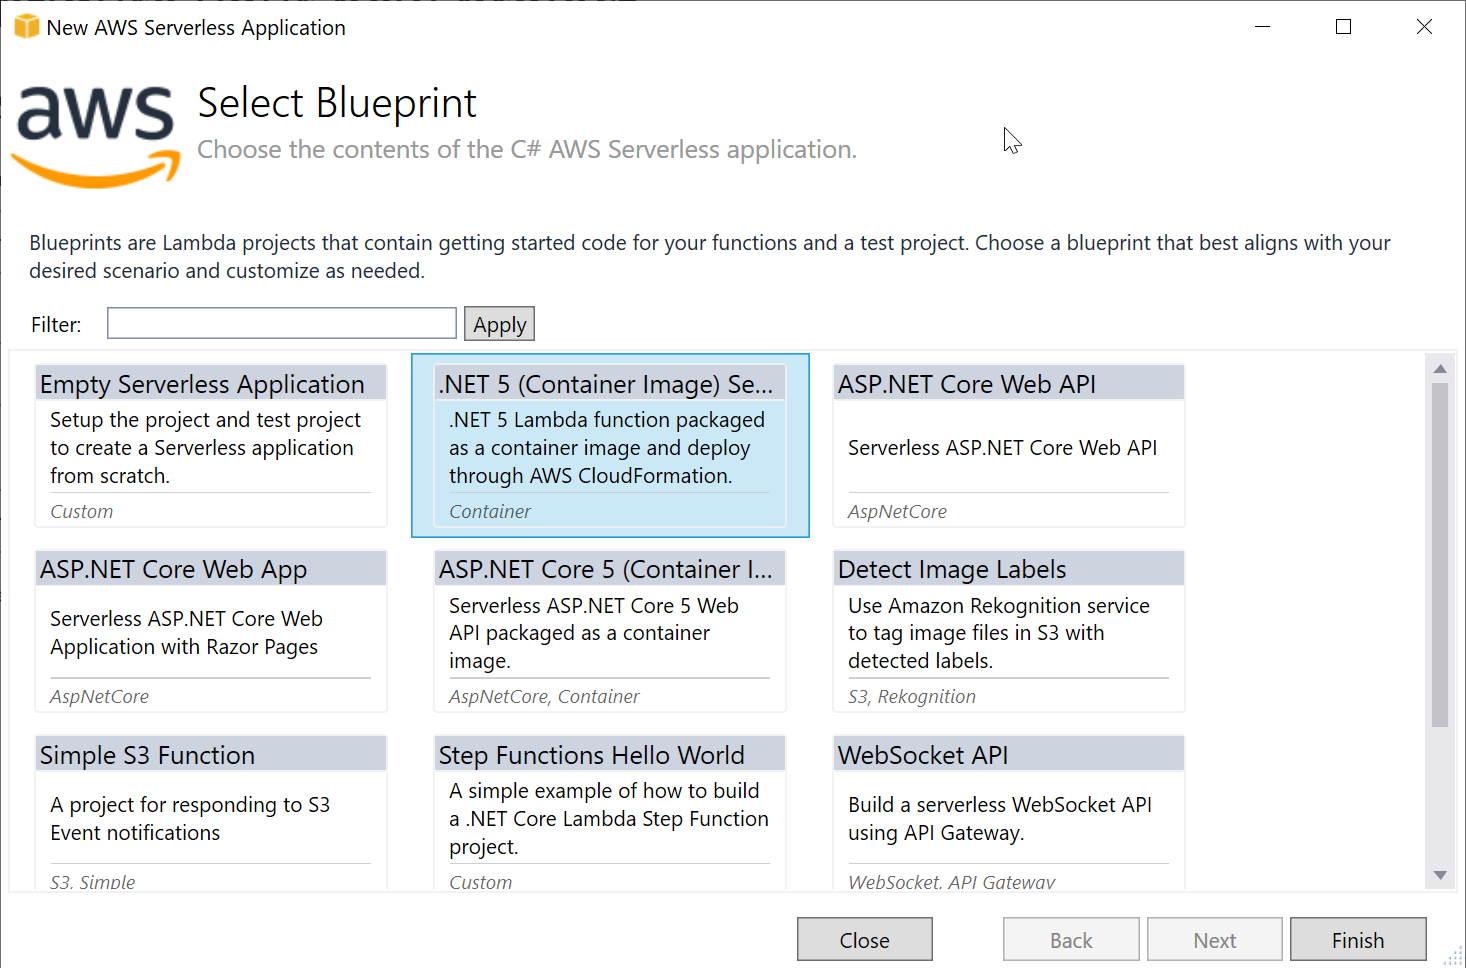Apply the blueprint filter

tap(499, 324)
